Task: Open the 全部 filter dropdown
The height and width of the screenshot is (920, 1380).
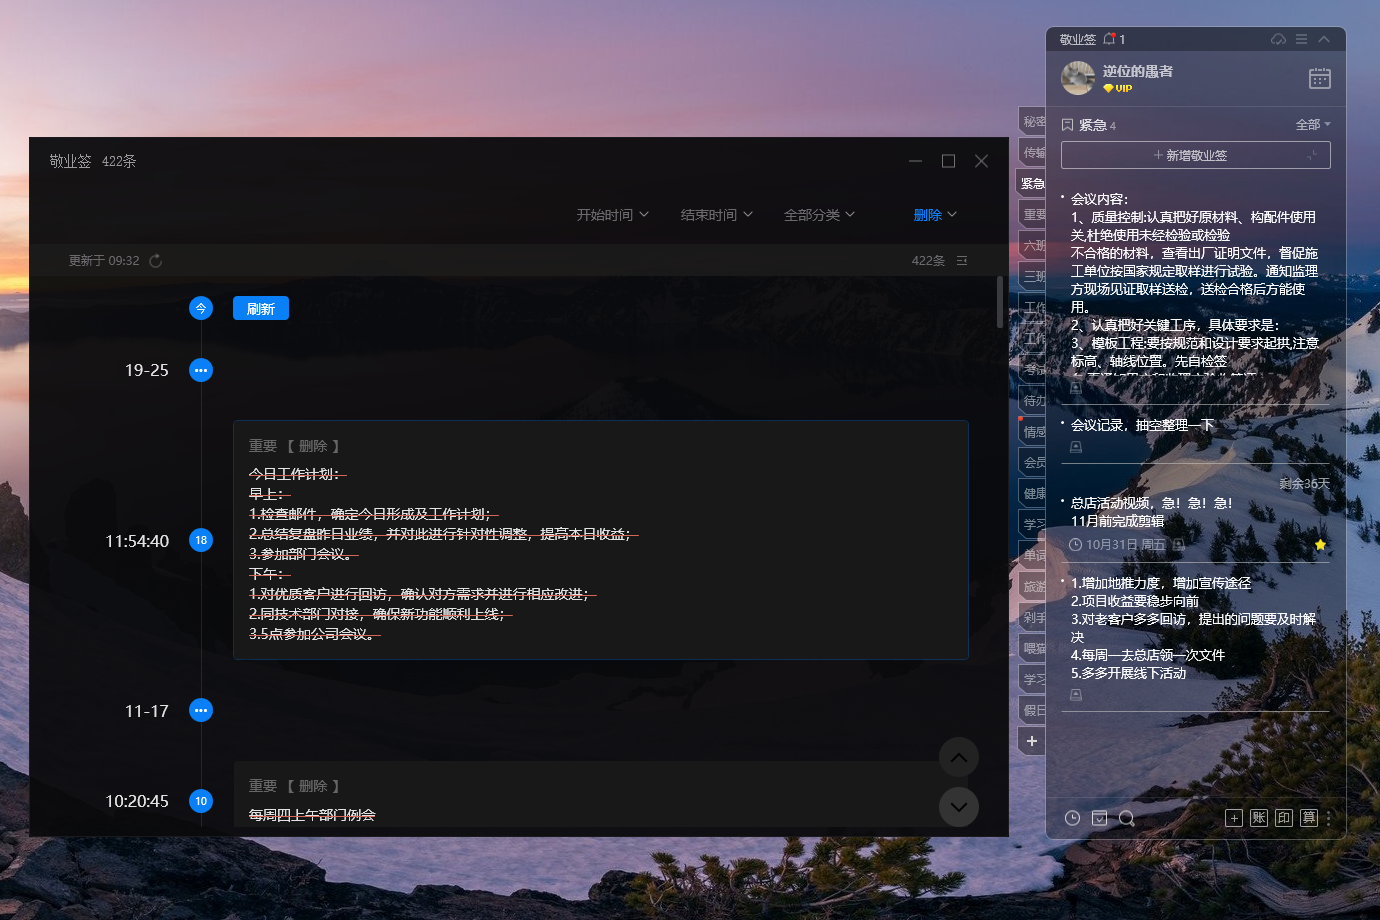Action: [x=1313, y=125]
